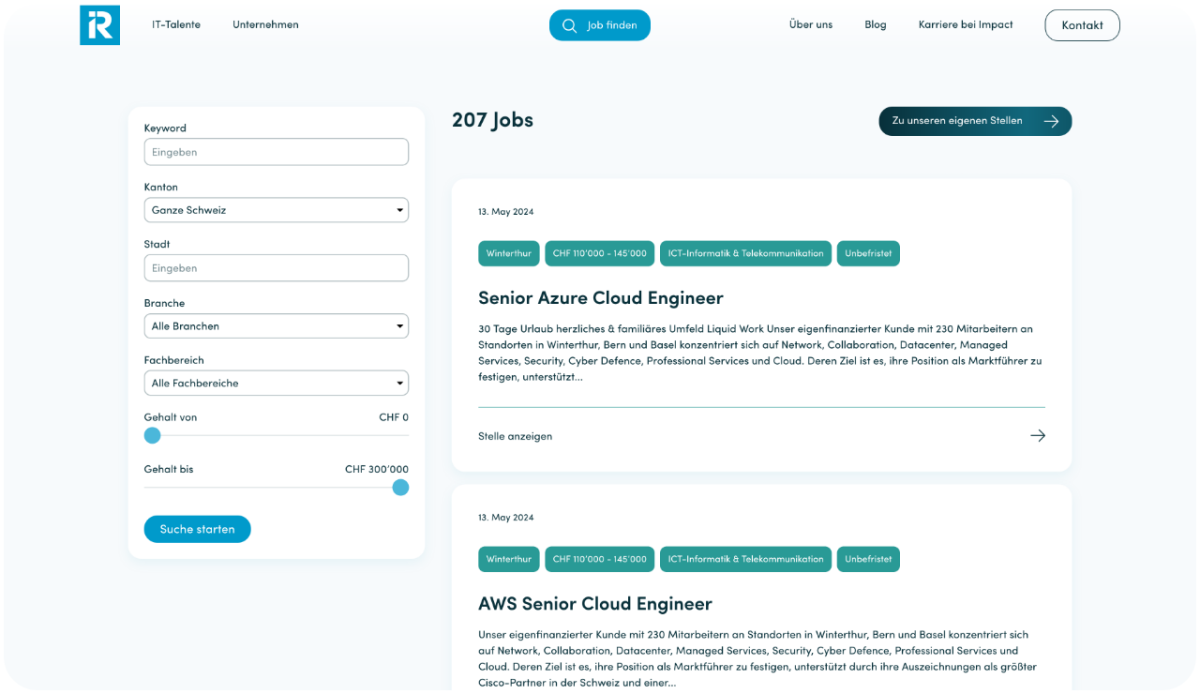Image resolution: width=1200 pixels, height=694 pixels.
Task: Open IT-Talente menu item
Action: coord(176,25)
